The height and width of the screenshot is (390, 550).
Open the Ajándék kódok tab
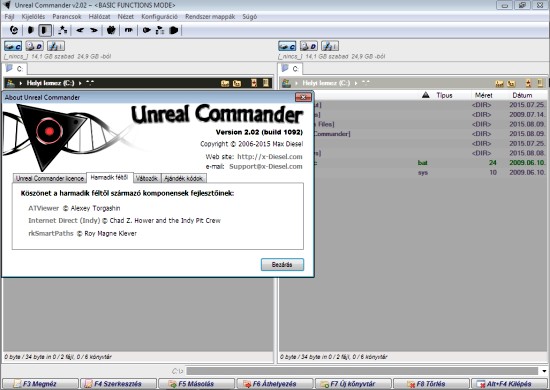(183, 178)
